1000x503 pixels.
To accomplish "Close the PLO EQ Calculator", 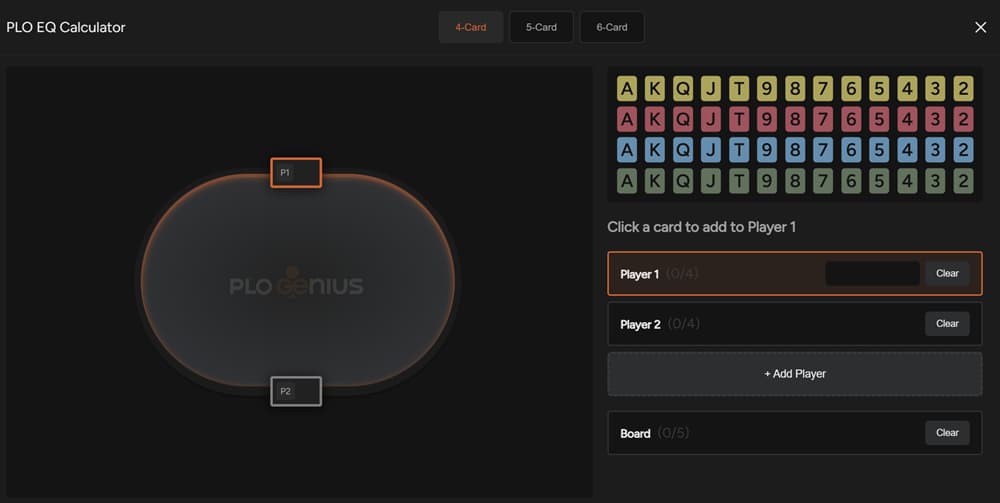I will [981, 27].
